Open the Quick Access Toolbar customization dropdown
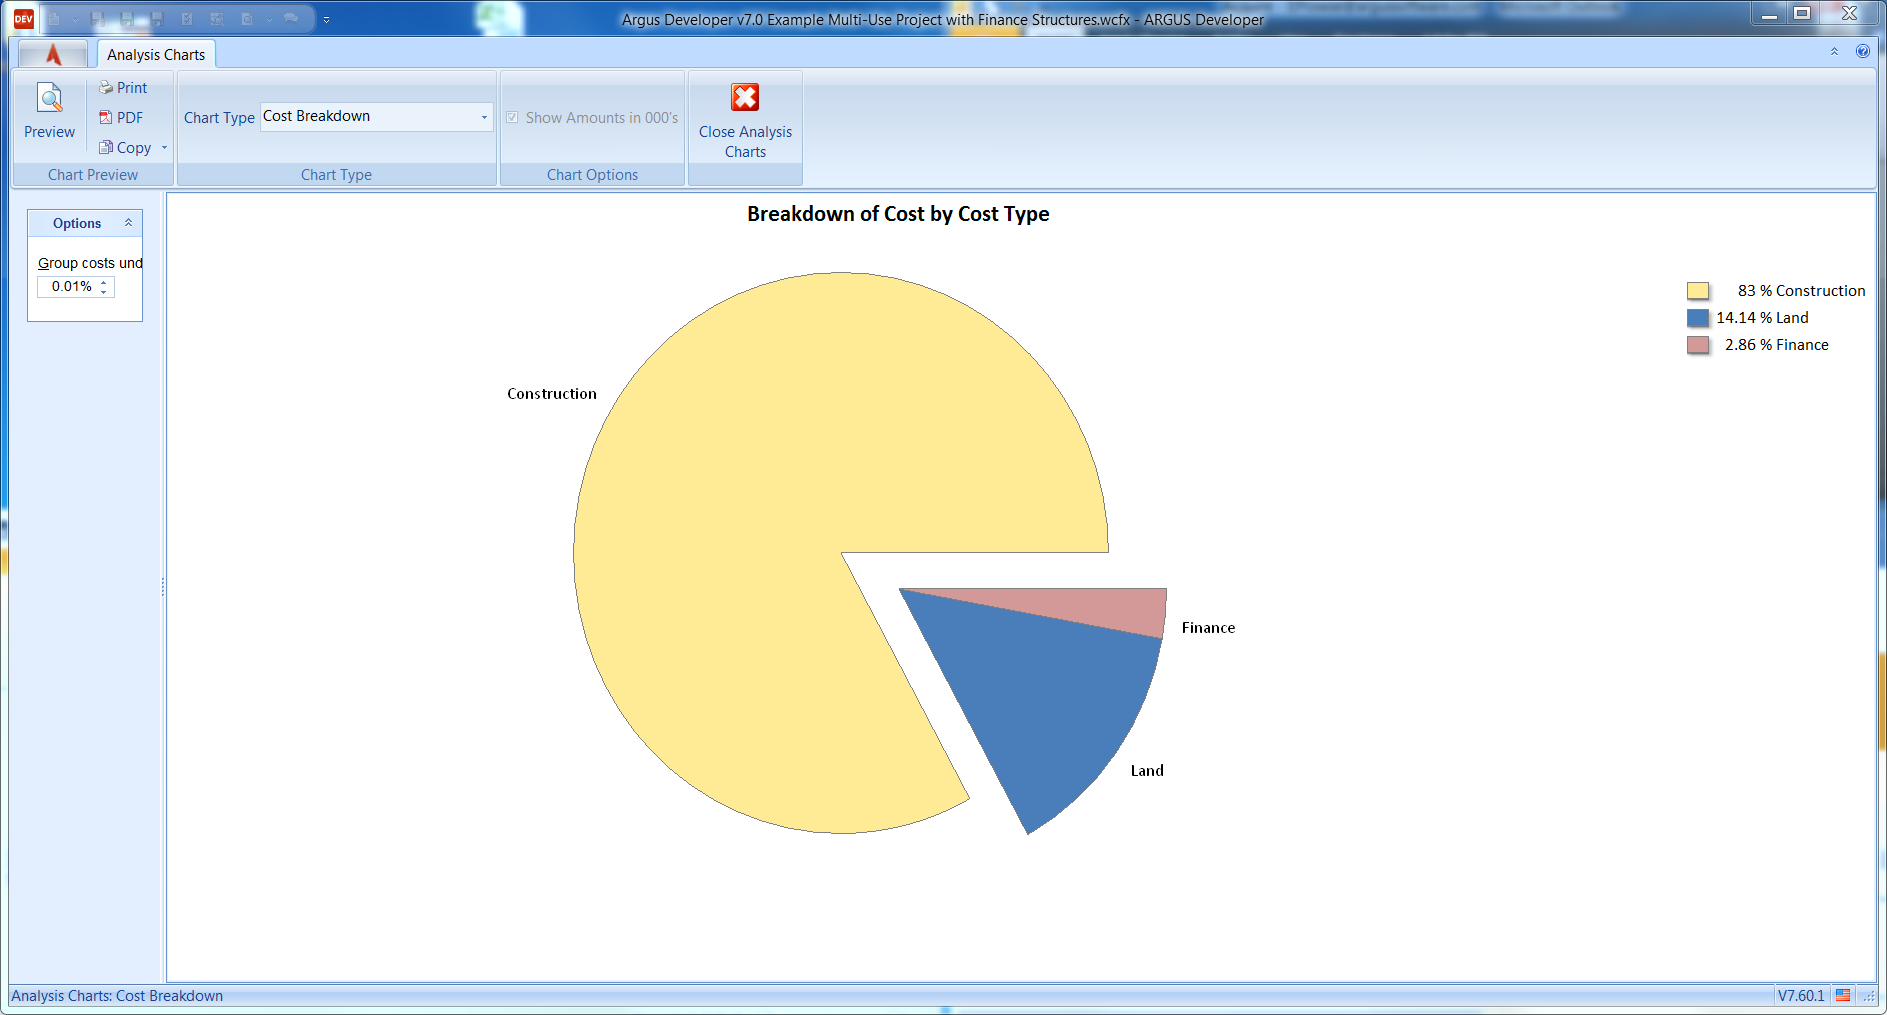 [x=325, y=18]
